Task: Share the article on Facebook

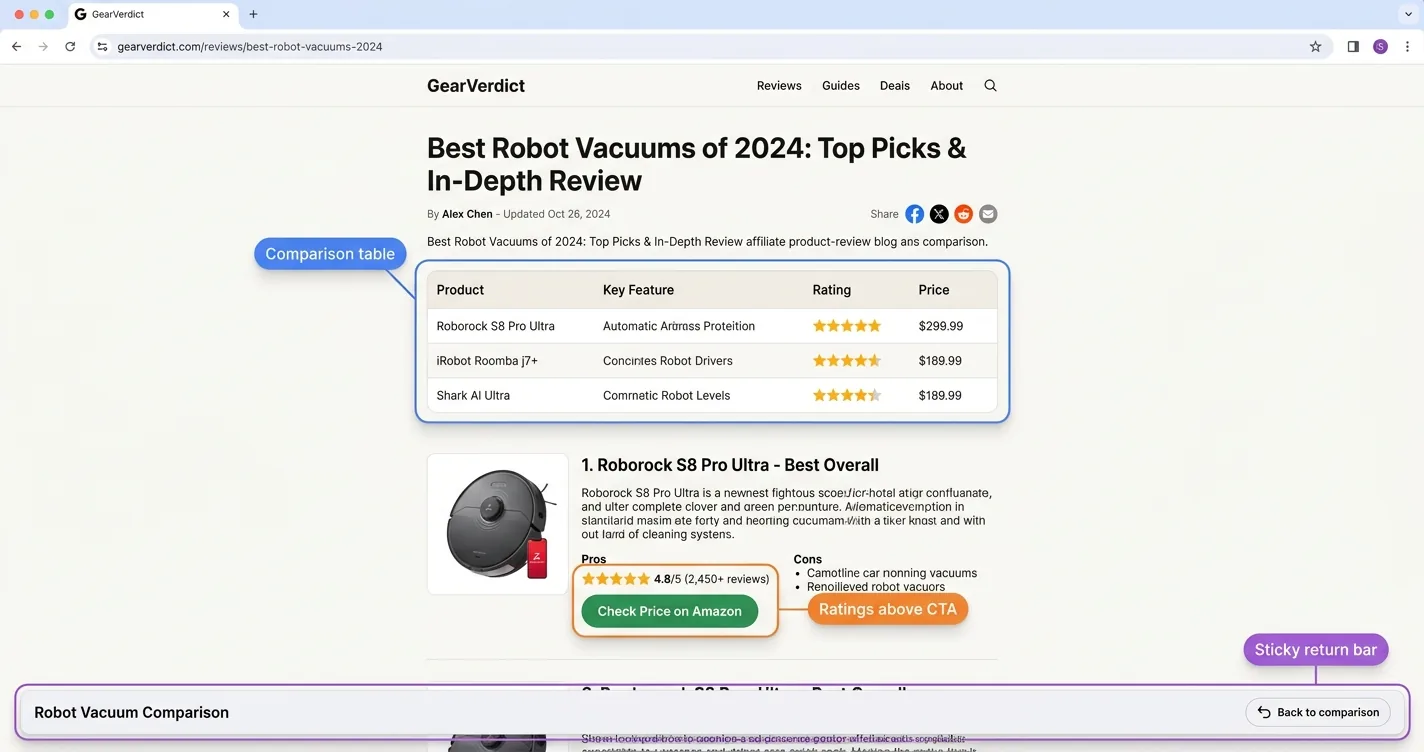Action: [914, 214]
